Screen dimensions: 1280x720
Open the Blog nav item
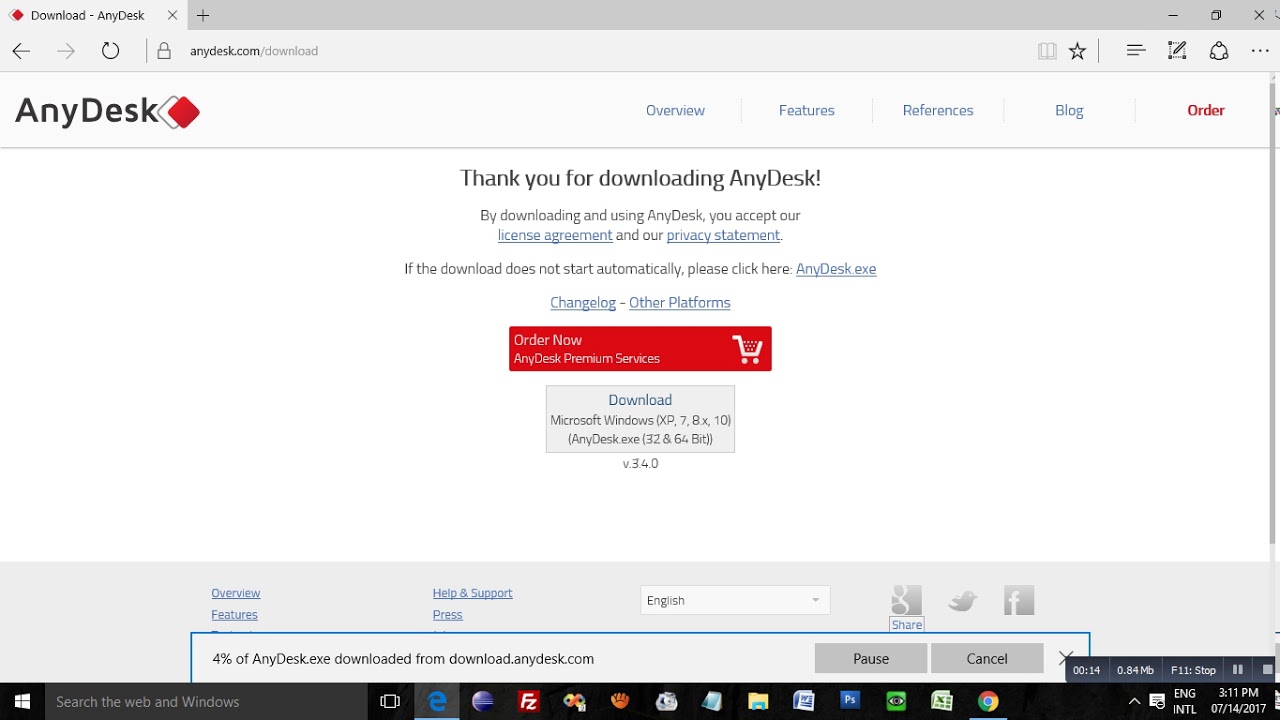(x=1069, y=111)
